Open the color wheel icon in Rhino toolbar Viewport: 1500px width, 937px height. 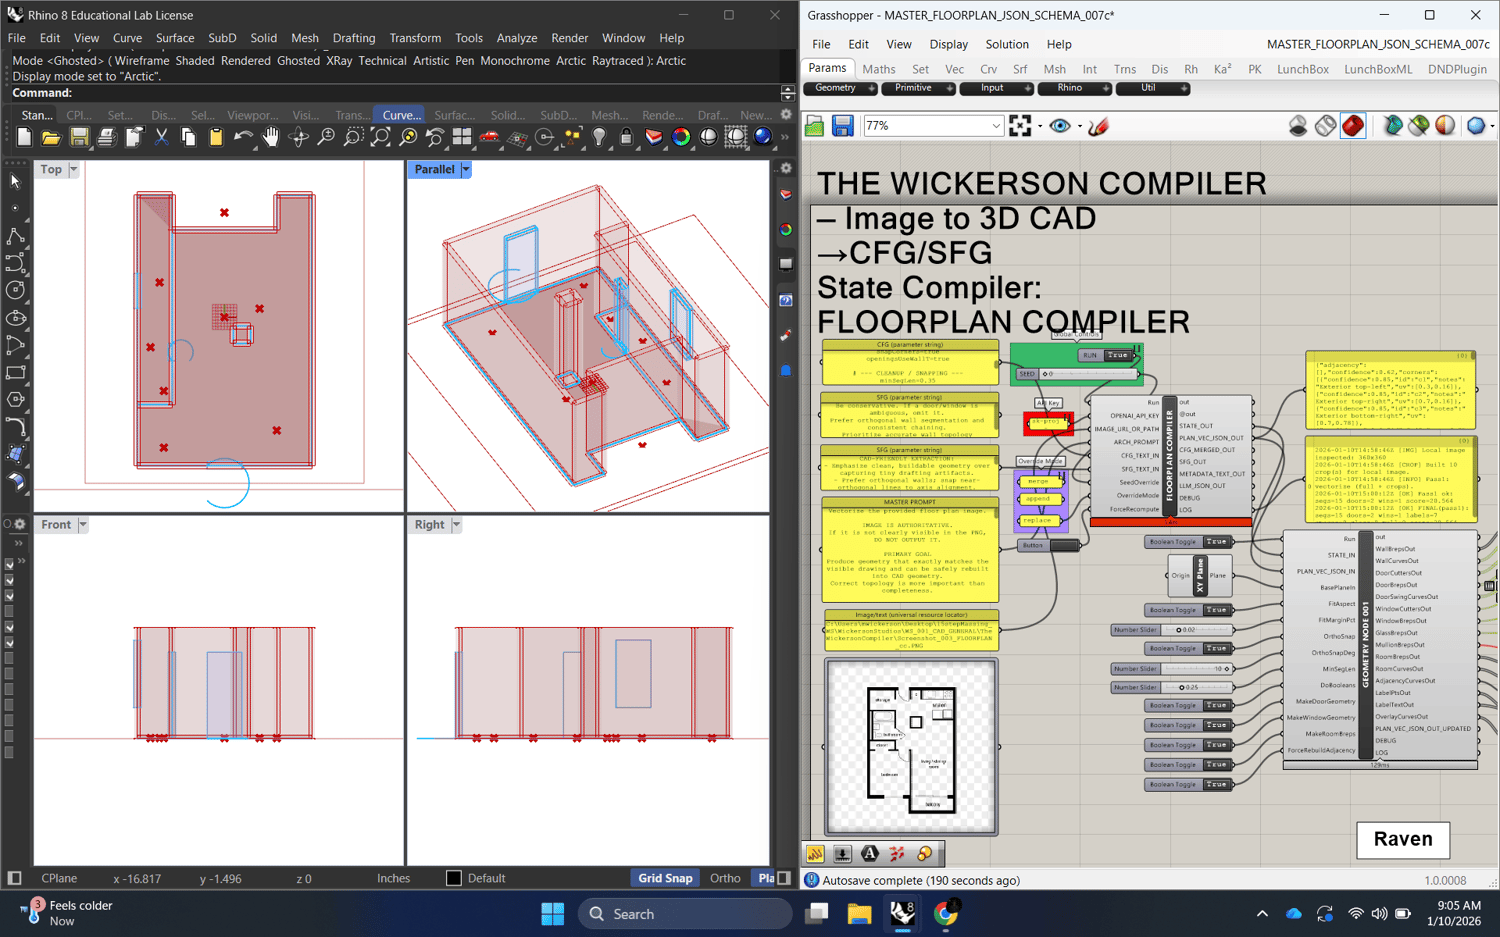coord(681,138)
